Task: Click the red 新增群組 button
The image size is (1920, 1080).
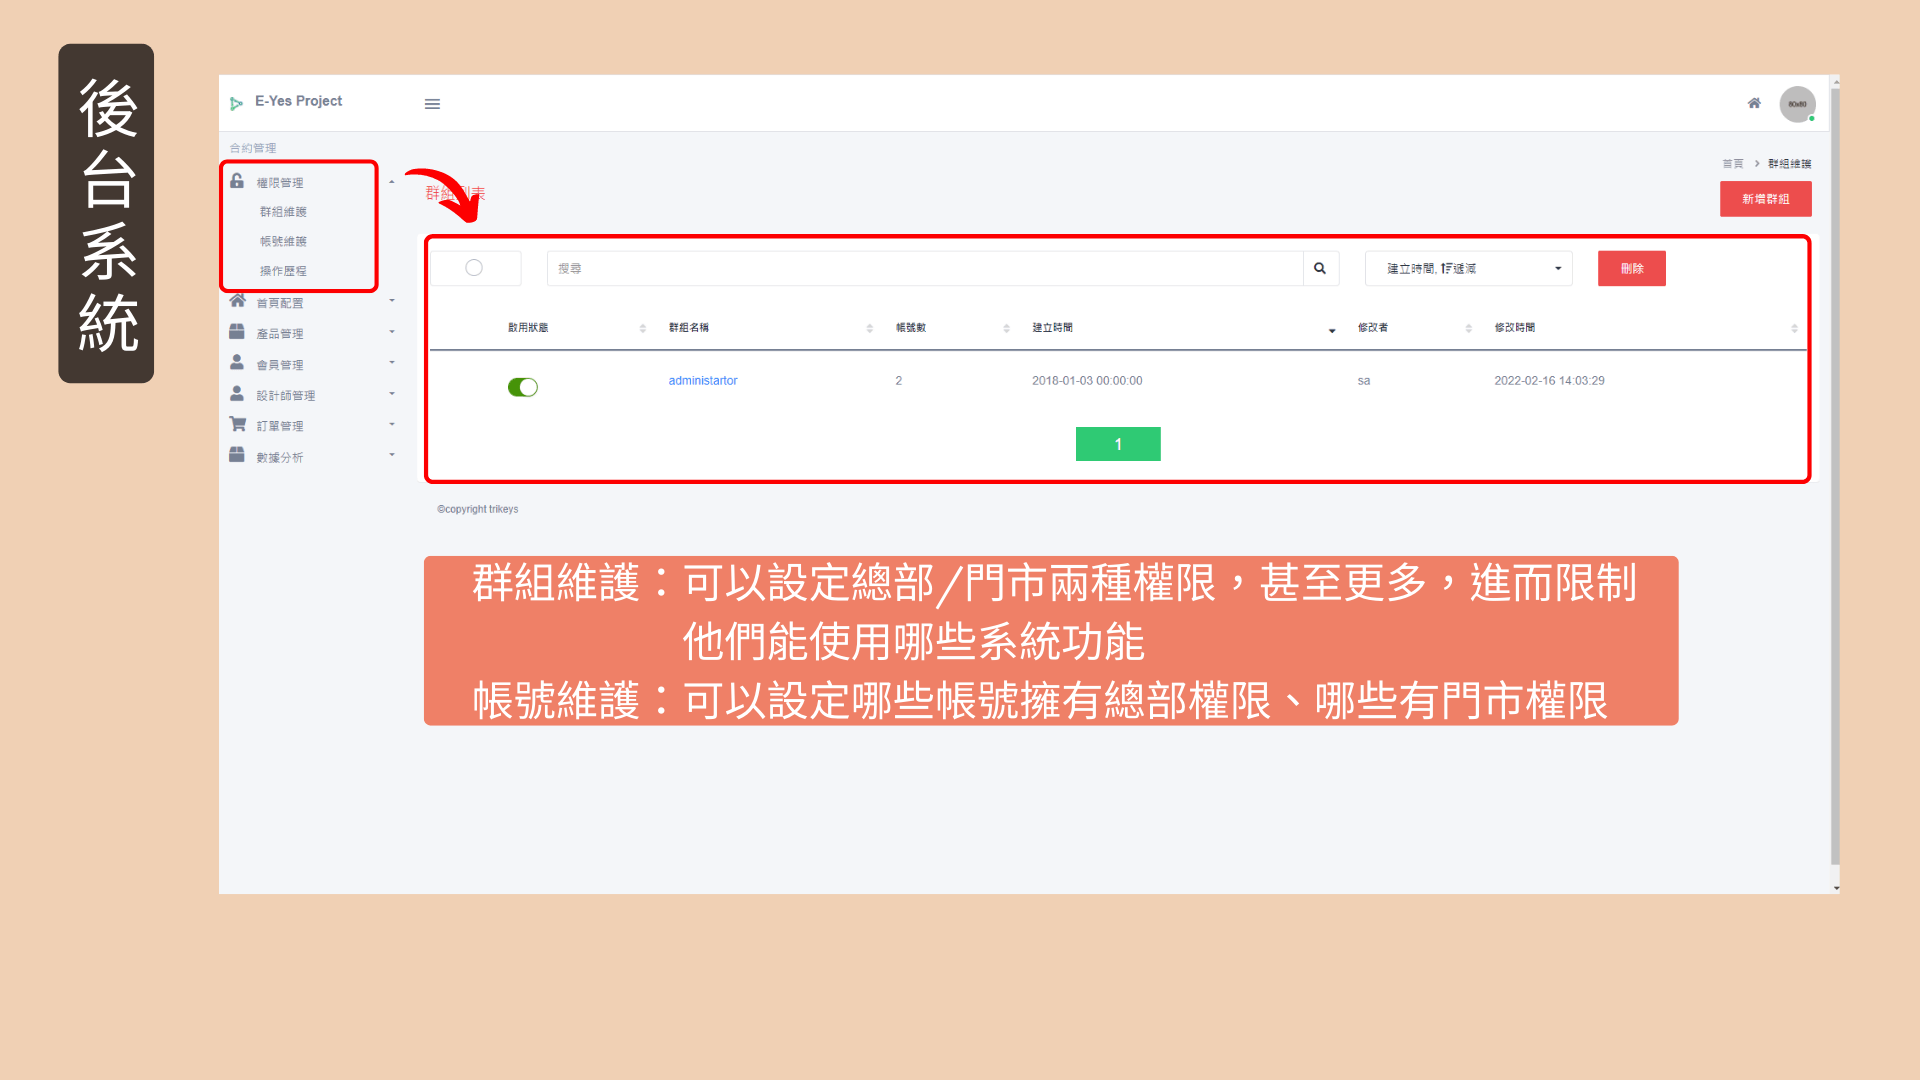Action: pos(1765,199)
